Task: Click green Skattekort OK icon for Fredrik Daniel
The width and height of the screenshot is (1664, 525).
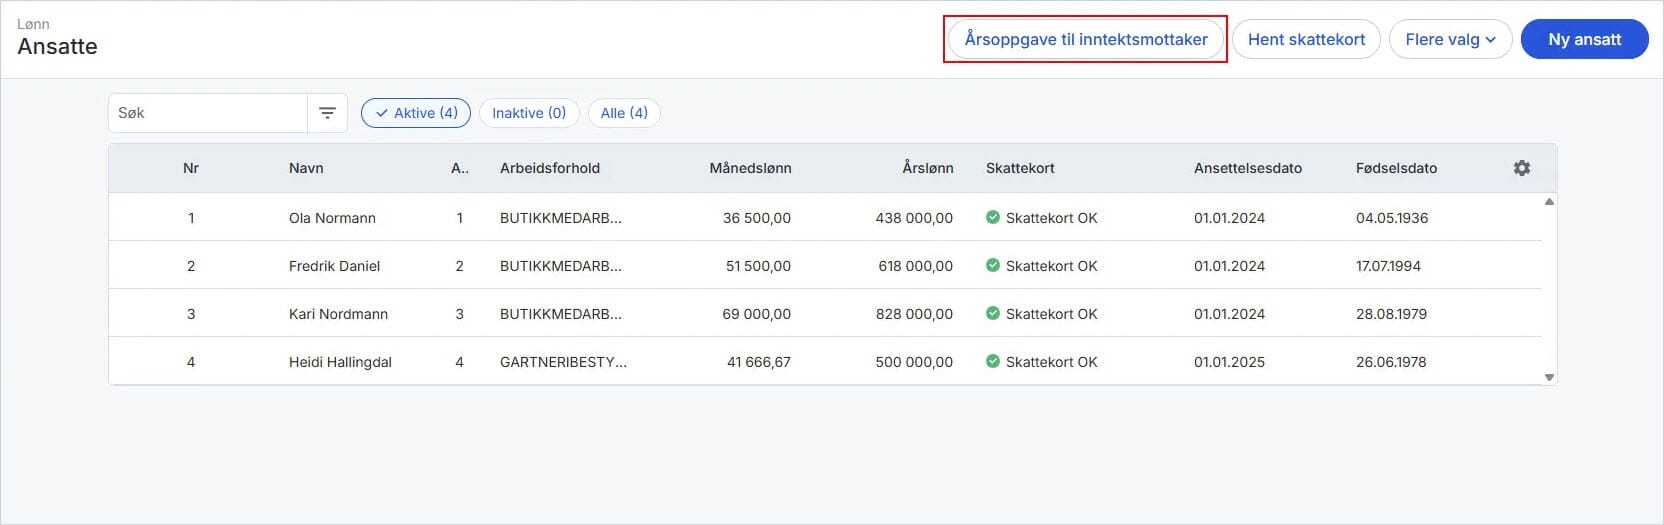Action: [993, 265]
